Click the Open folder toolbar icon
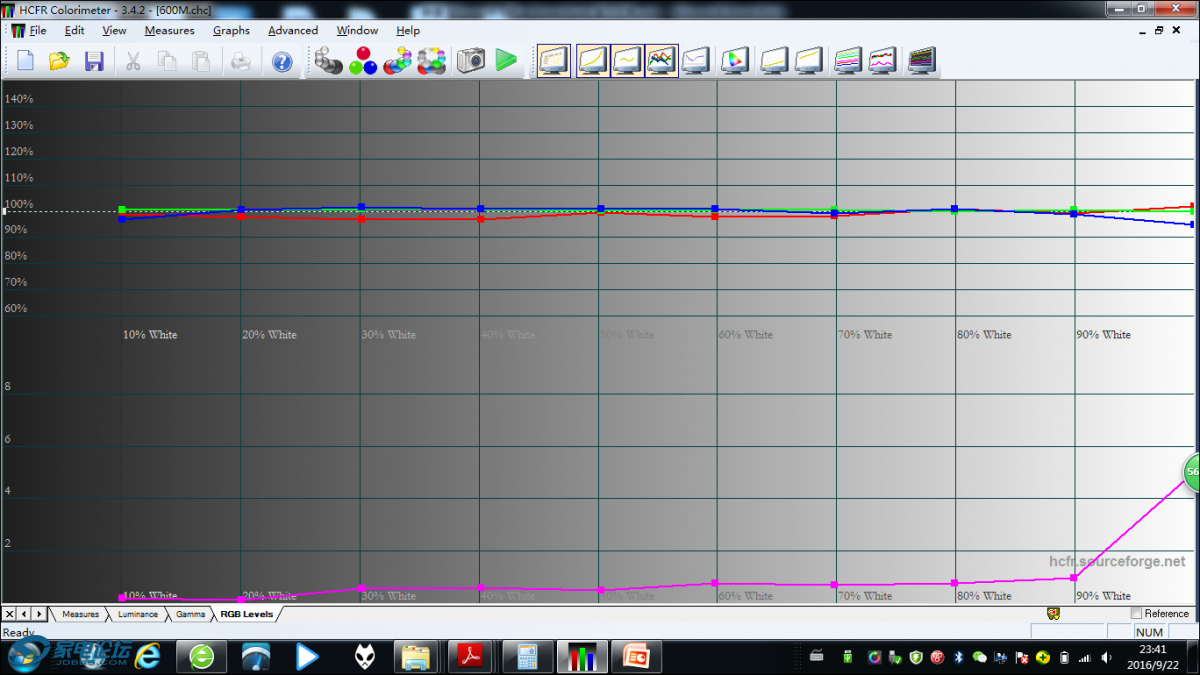 60,61
